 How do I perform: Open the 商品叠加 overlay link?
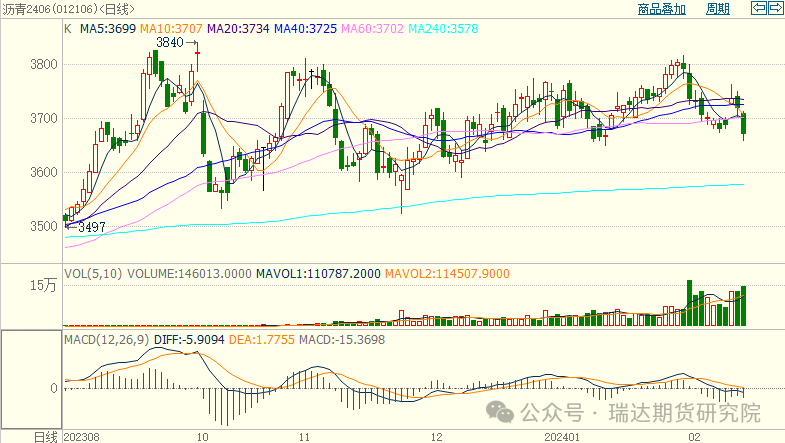coord(662,9)
